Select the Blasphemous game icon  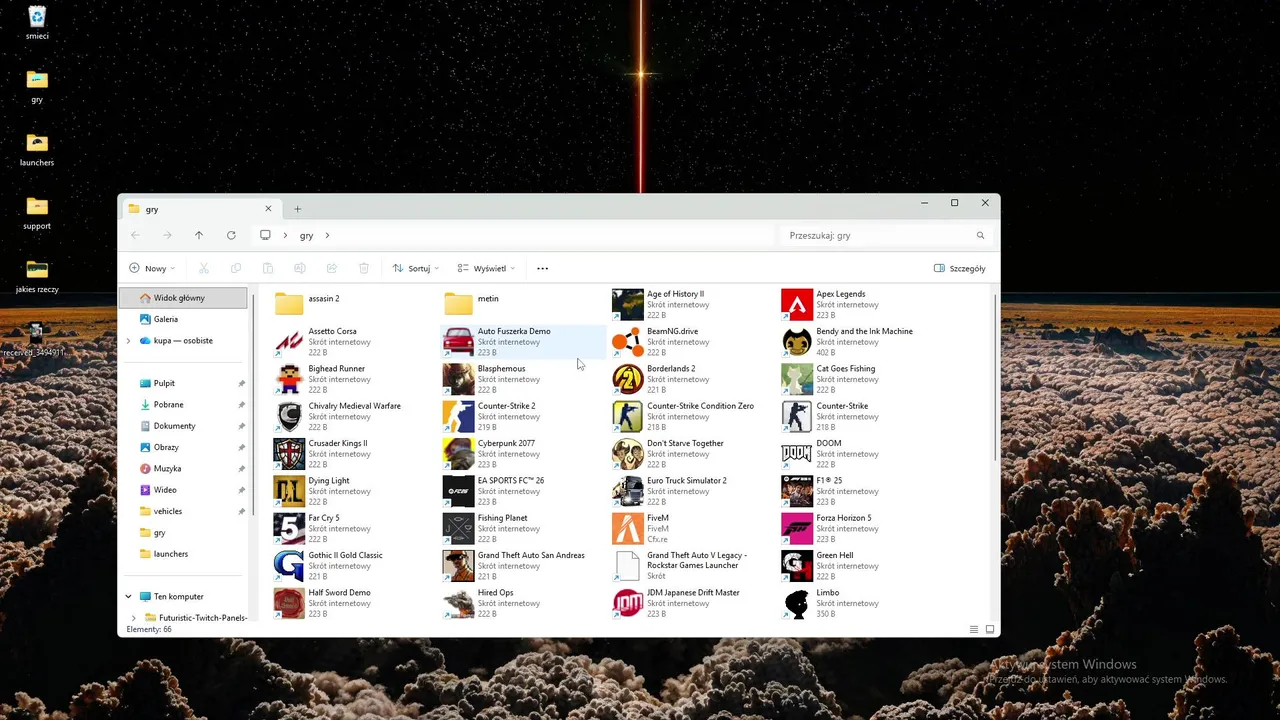[x=458, y=379]
